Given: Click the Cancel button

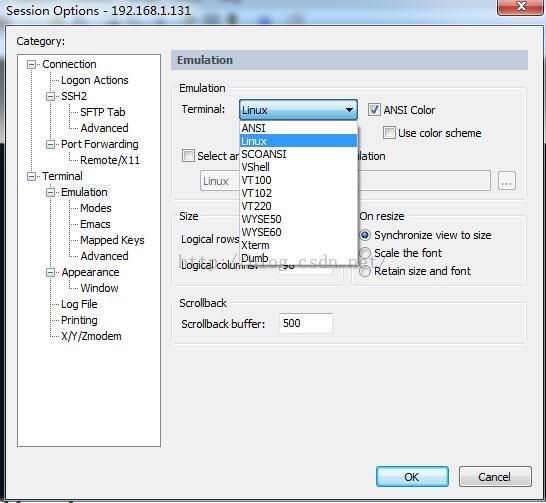Looking at the screenshot, I should [x=495, y=477].
